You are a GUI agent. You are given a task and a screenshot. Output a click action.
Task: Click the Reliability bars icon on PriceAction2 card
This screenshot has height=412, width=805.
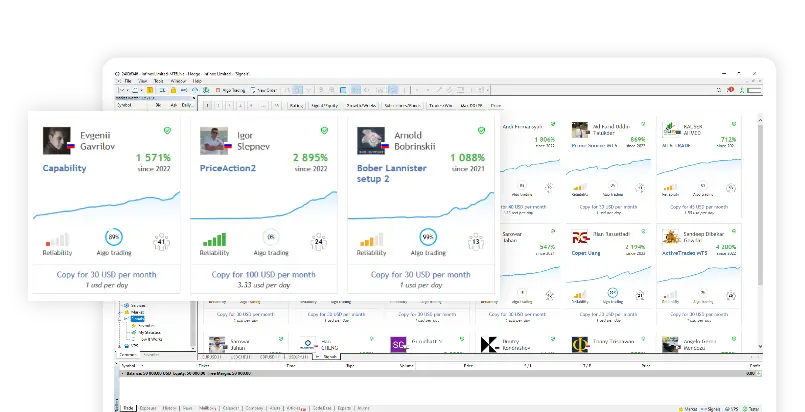point(214,240)
